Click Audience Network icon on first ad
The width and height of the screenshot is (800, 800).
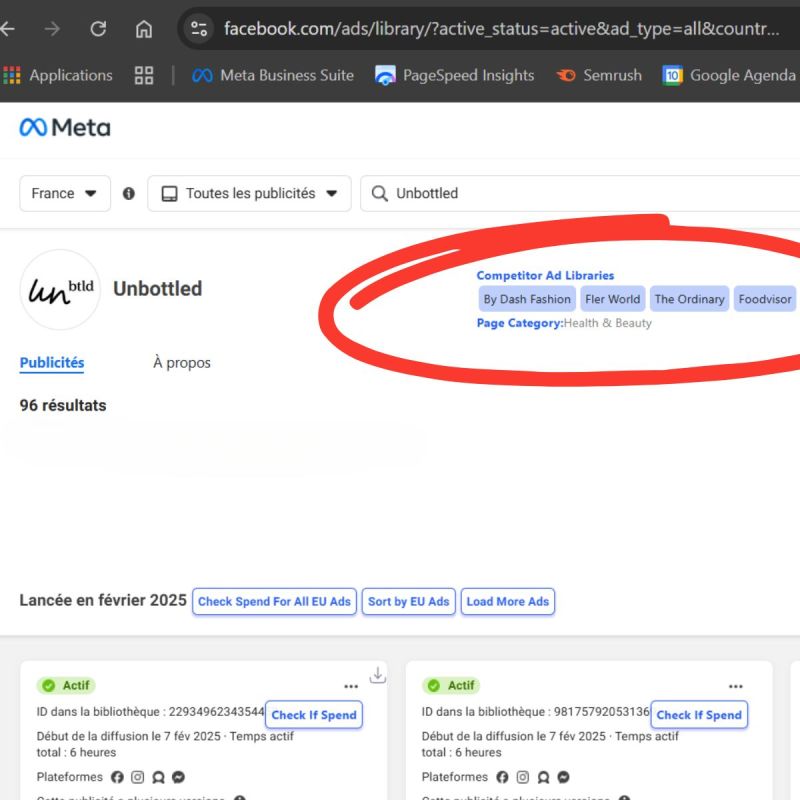[x=158, y=777]
